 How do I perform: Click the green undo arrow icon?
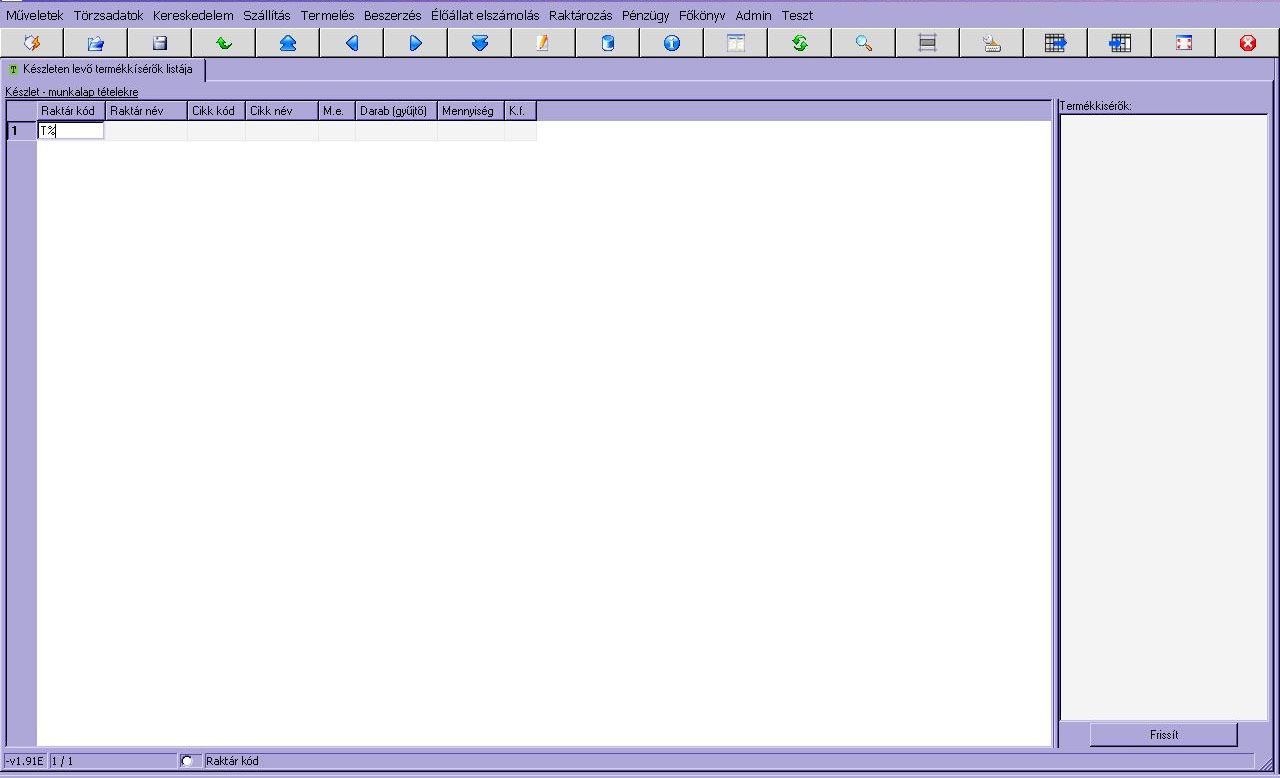tap(224, 43)
